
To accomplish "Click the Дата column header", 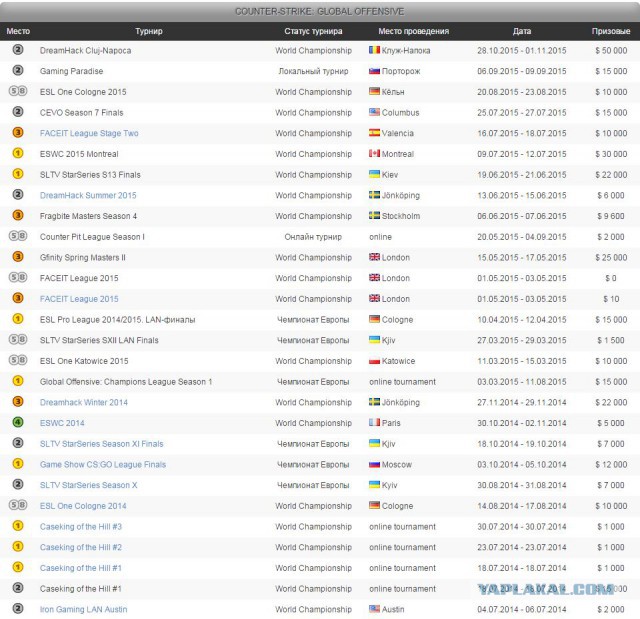I will (521, 31).
